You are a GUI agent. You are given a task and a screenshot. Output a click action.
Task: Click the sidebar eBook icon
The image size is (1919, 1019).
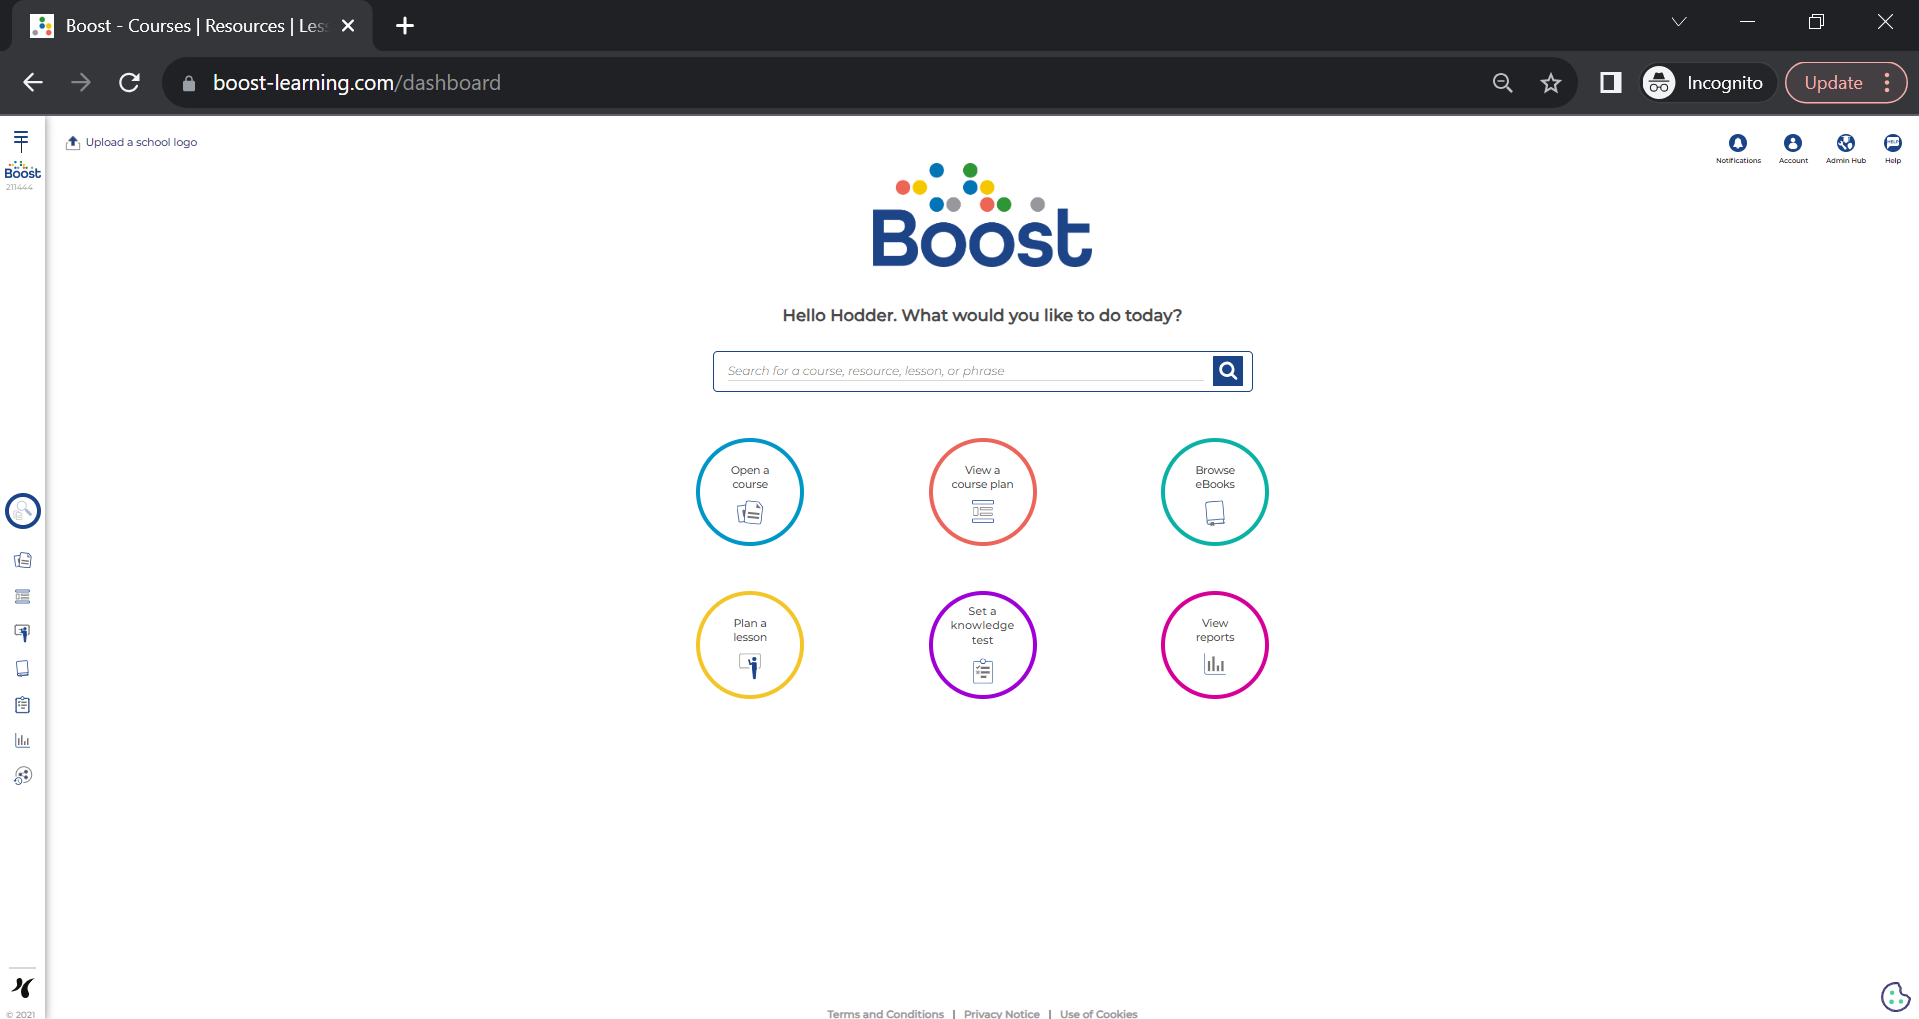(x=22, y=669)
